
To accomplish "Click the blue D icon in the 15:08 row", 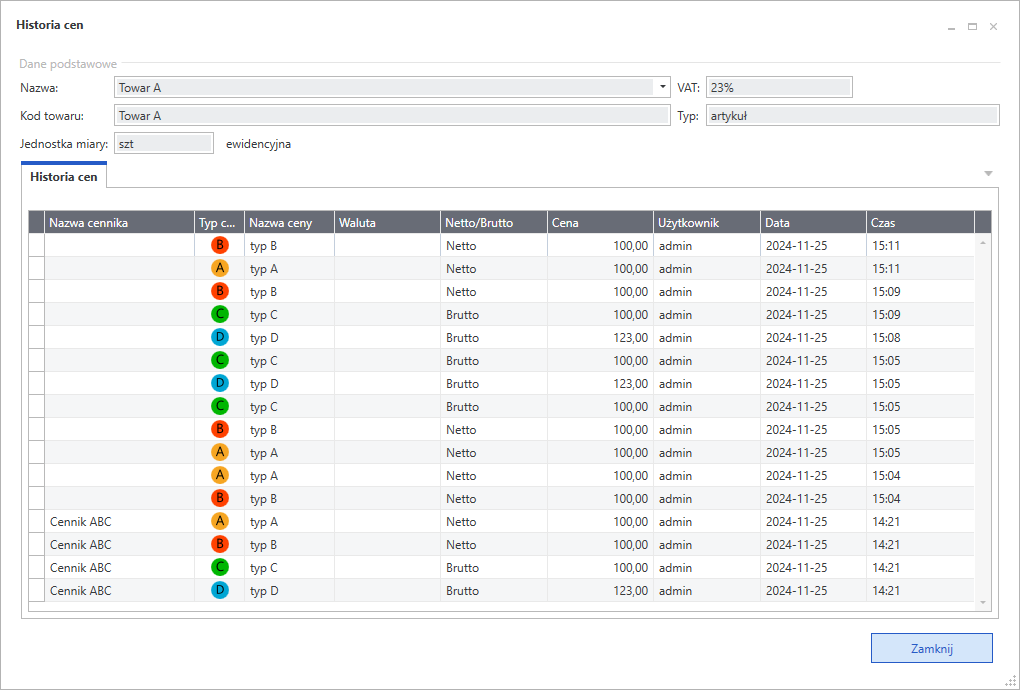I will tap(220, 337).
